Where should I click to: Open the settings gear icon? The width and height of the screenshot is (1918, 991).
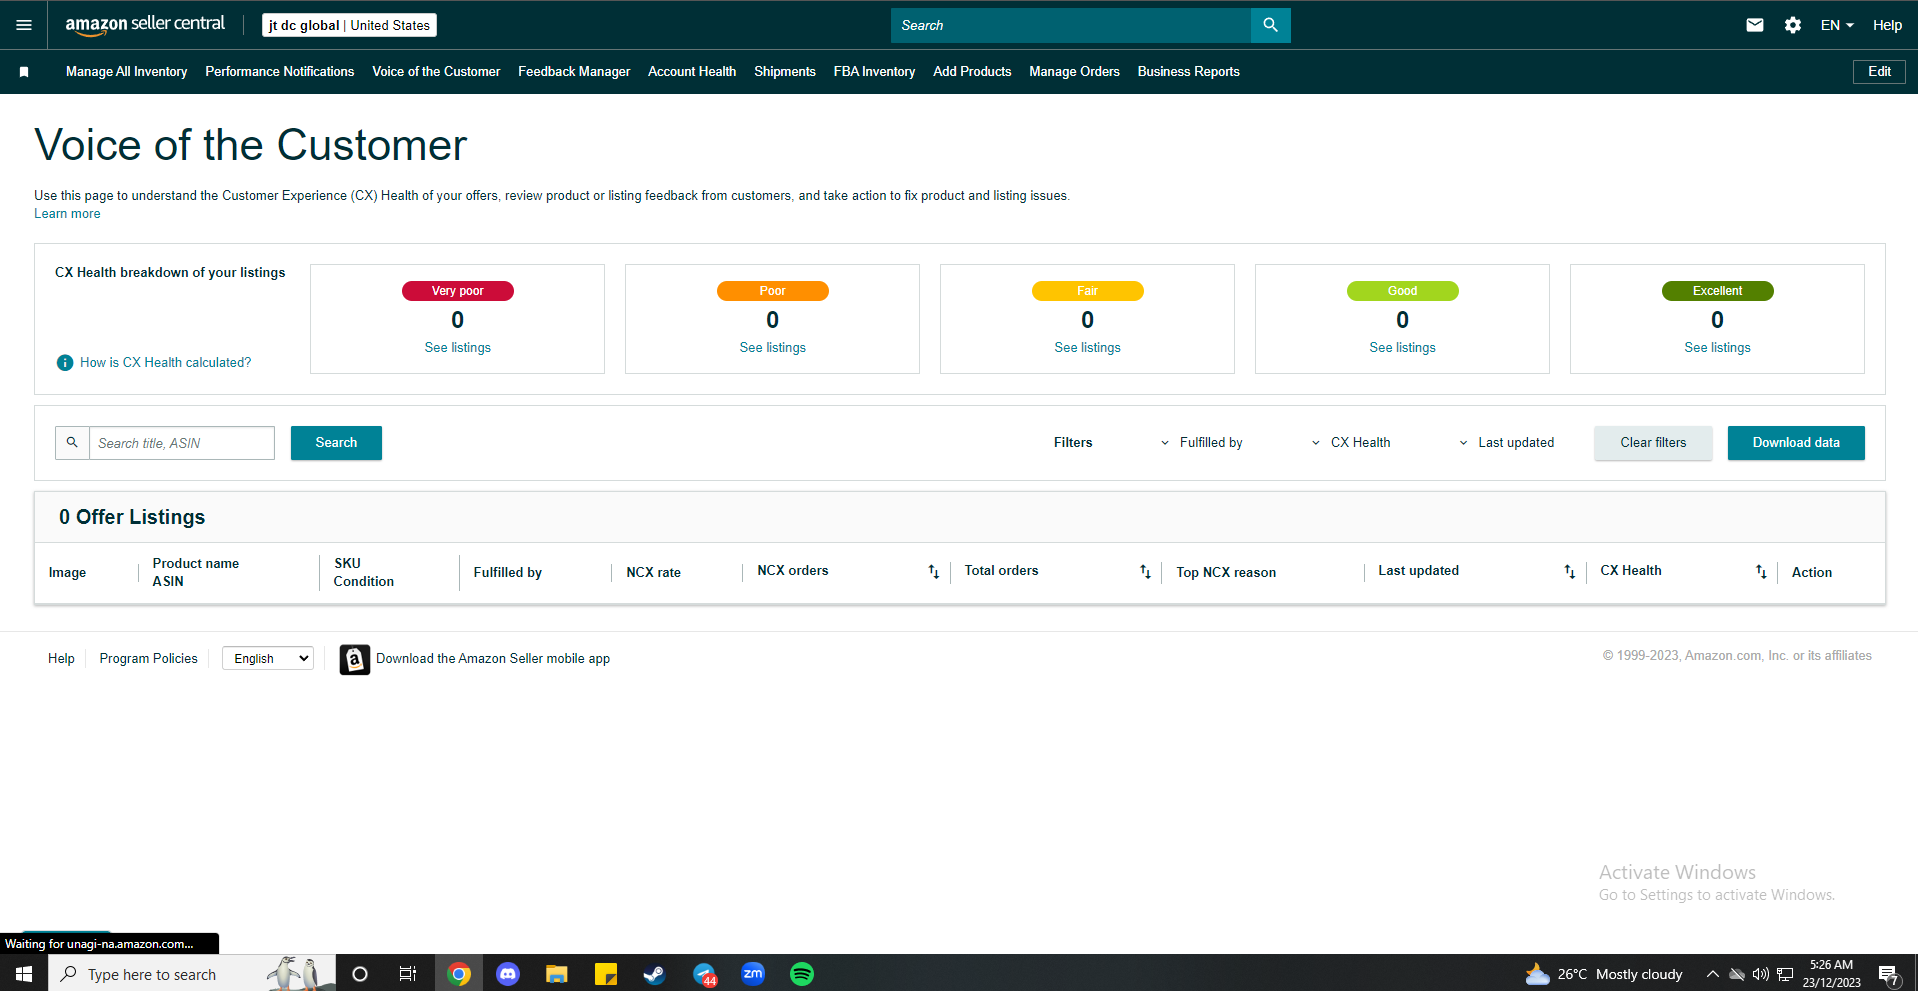pos(1793,25)
